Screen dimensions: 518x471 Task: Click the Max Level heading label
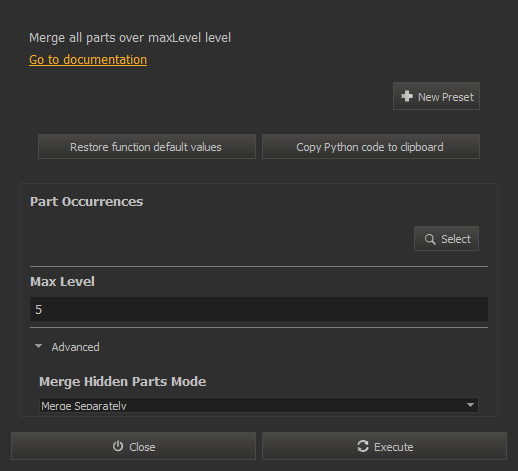[x=62, y=282]
